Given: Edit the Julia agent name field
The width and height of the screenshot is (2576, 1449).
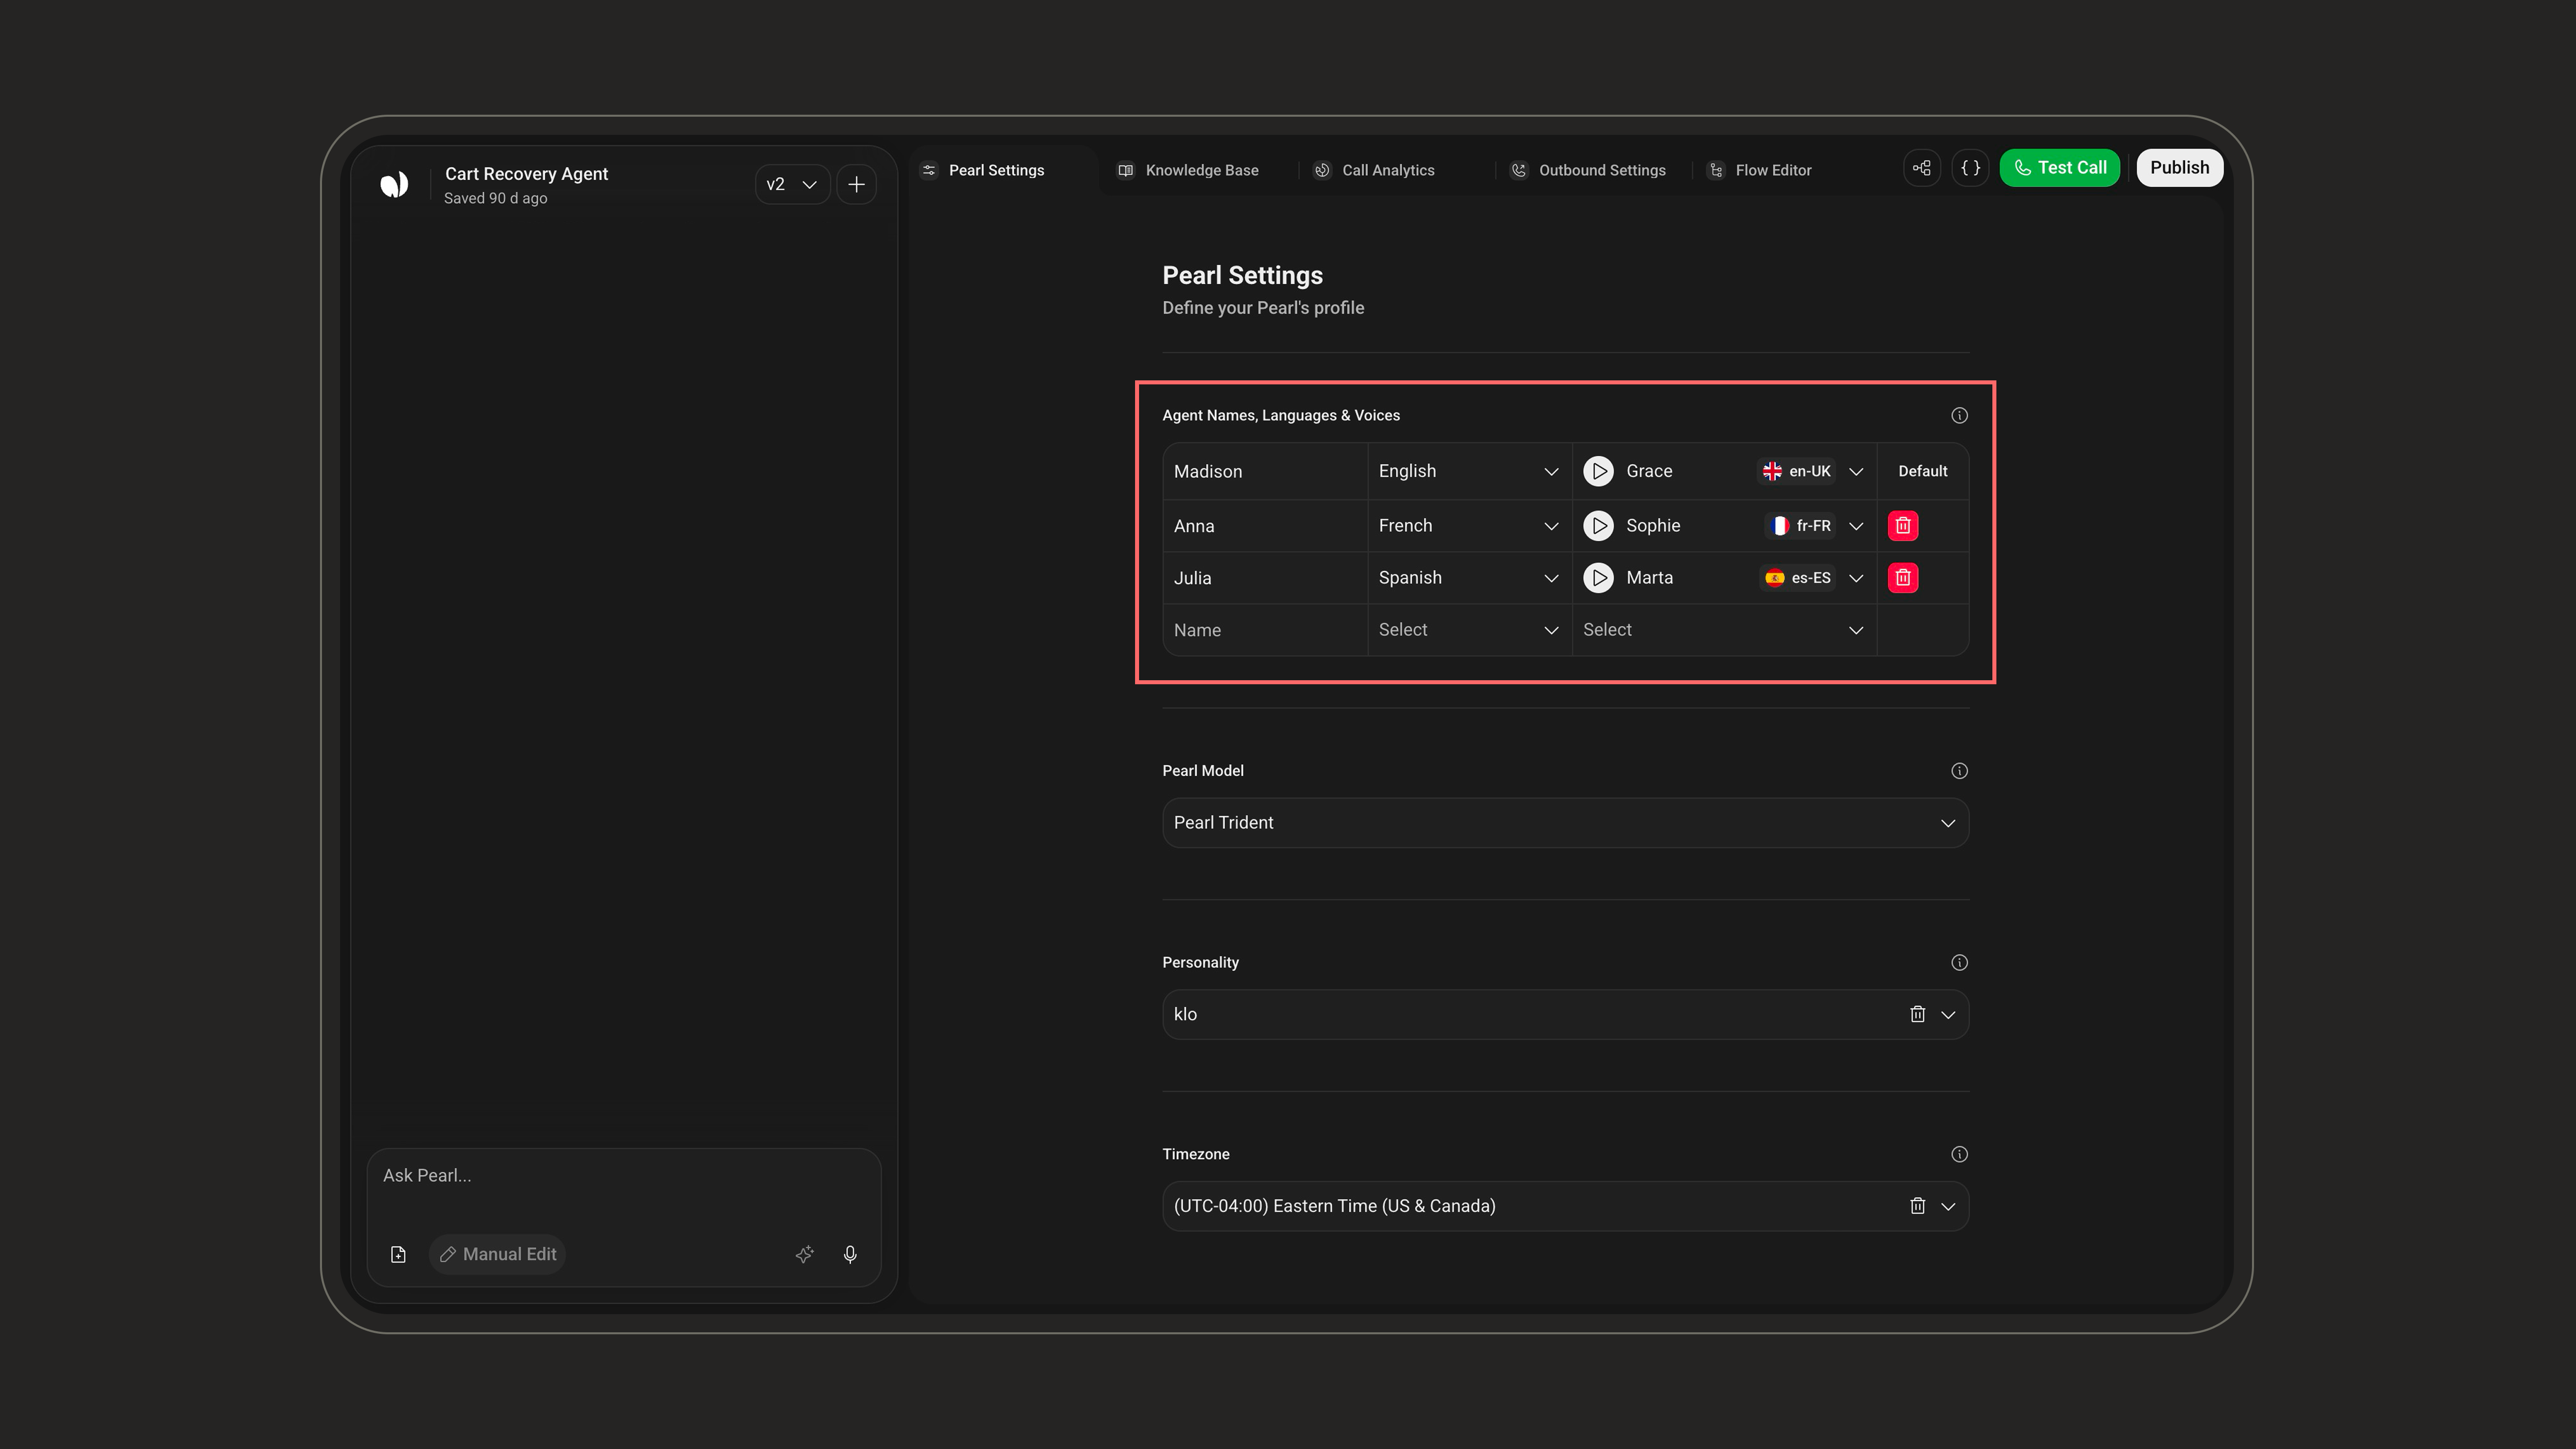Looking at the screenshot, I should click(x=1265, y=577).
